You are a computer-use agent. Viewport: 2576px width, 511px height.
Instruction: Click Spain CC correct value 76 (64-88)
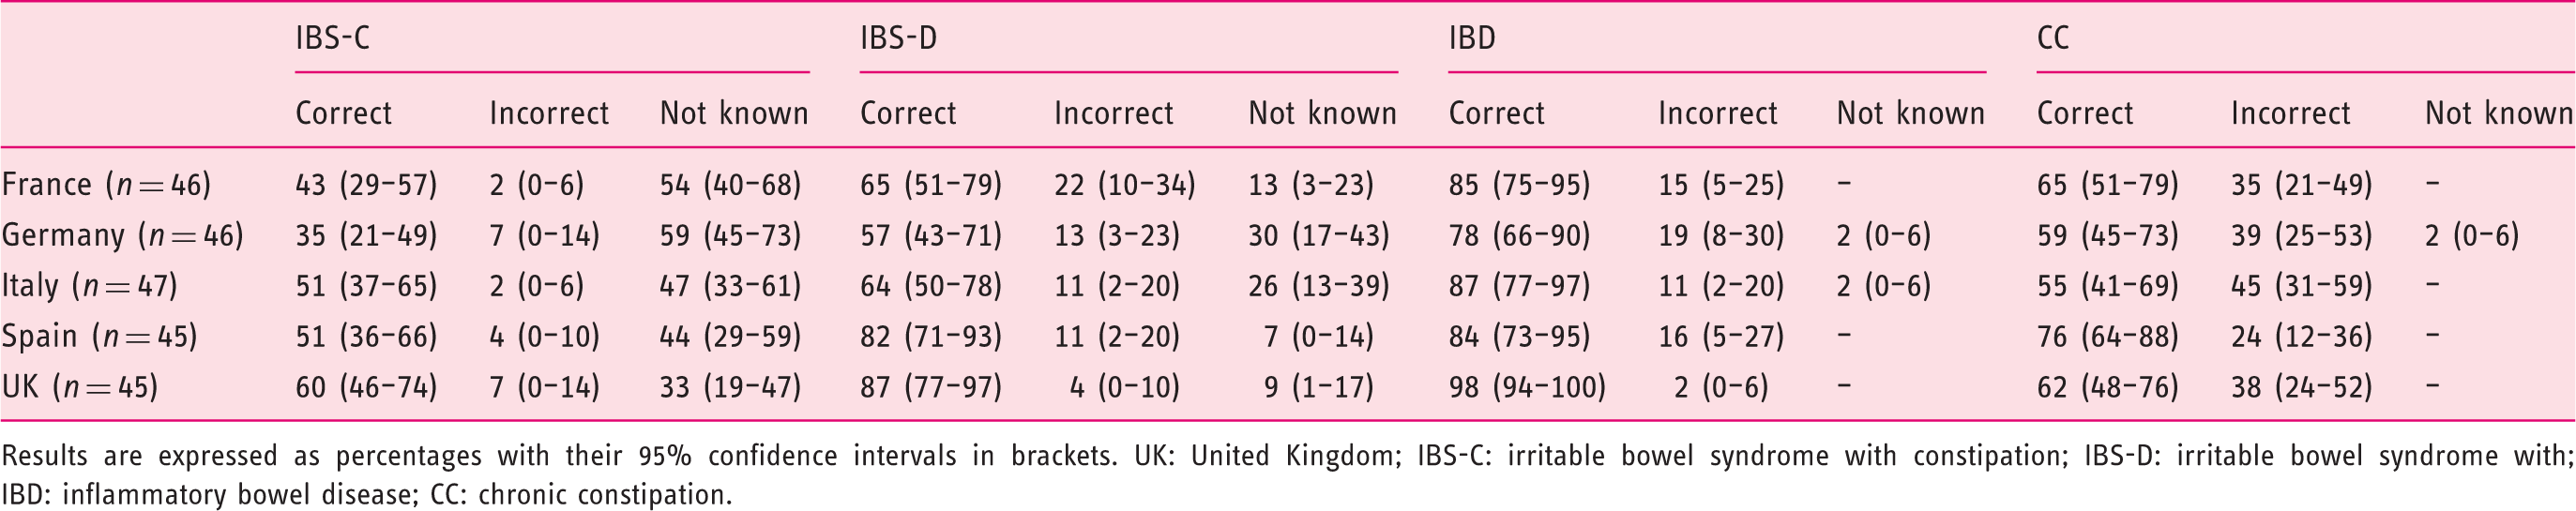tap(2108, 336)
